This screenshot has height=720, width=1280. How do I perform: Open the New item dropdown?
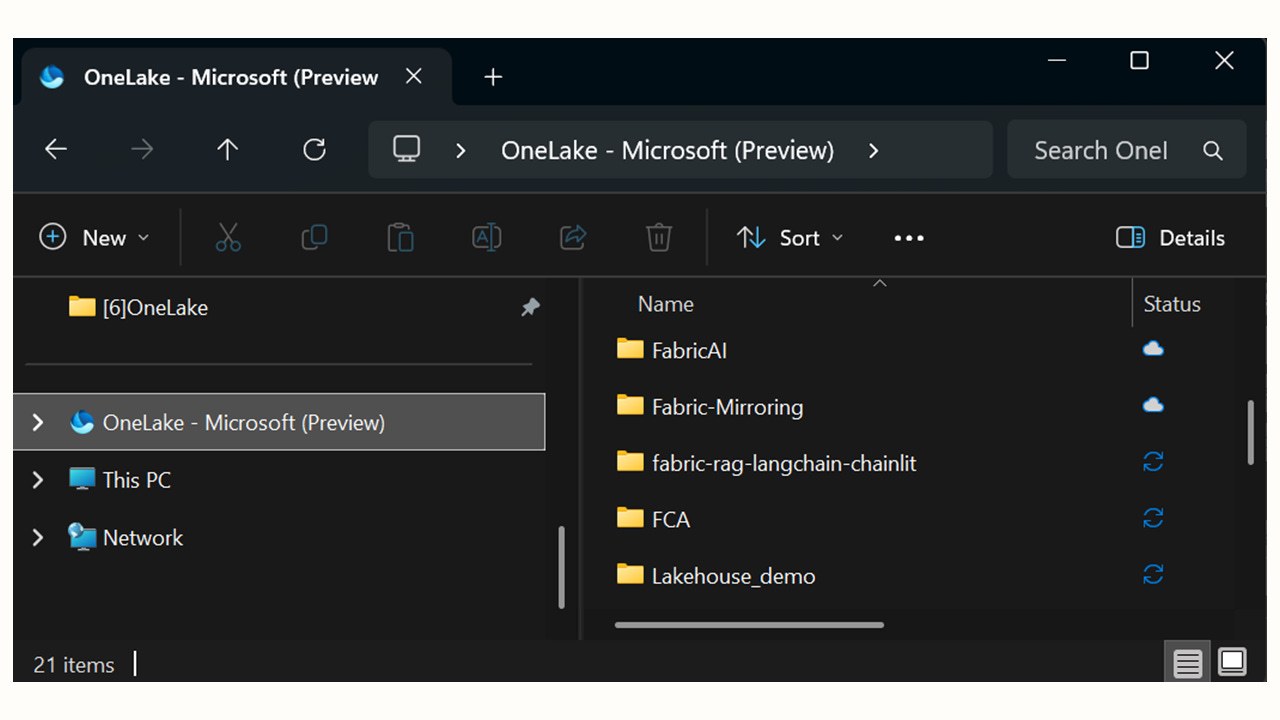click(94, 238)
